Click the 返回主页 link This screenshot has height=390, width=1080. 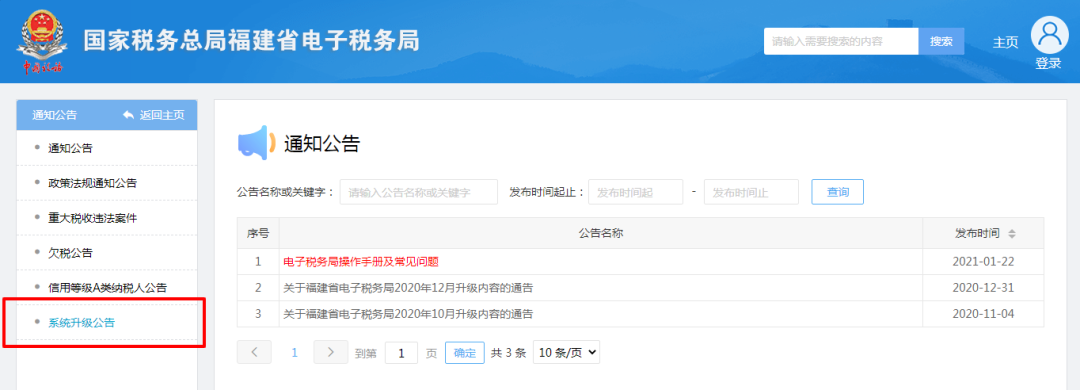(x=162, y=115)
